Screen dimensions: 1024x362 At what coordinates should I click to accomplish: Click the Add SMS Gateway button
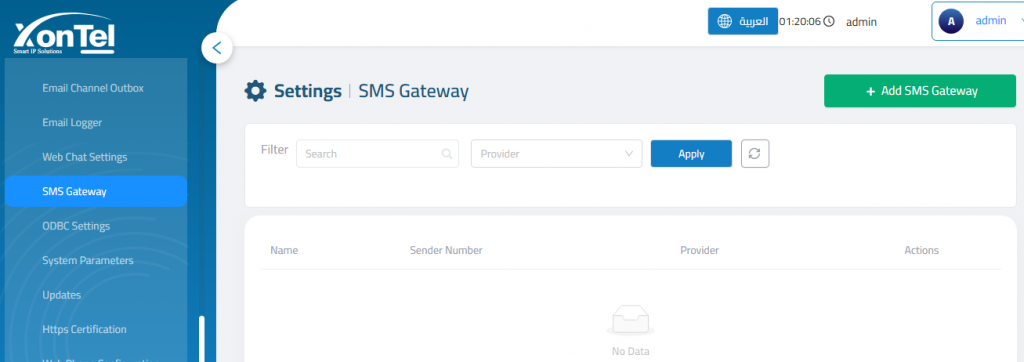pos(920,91)
